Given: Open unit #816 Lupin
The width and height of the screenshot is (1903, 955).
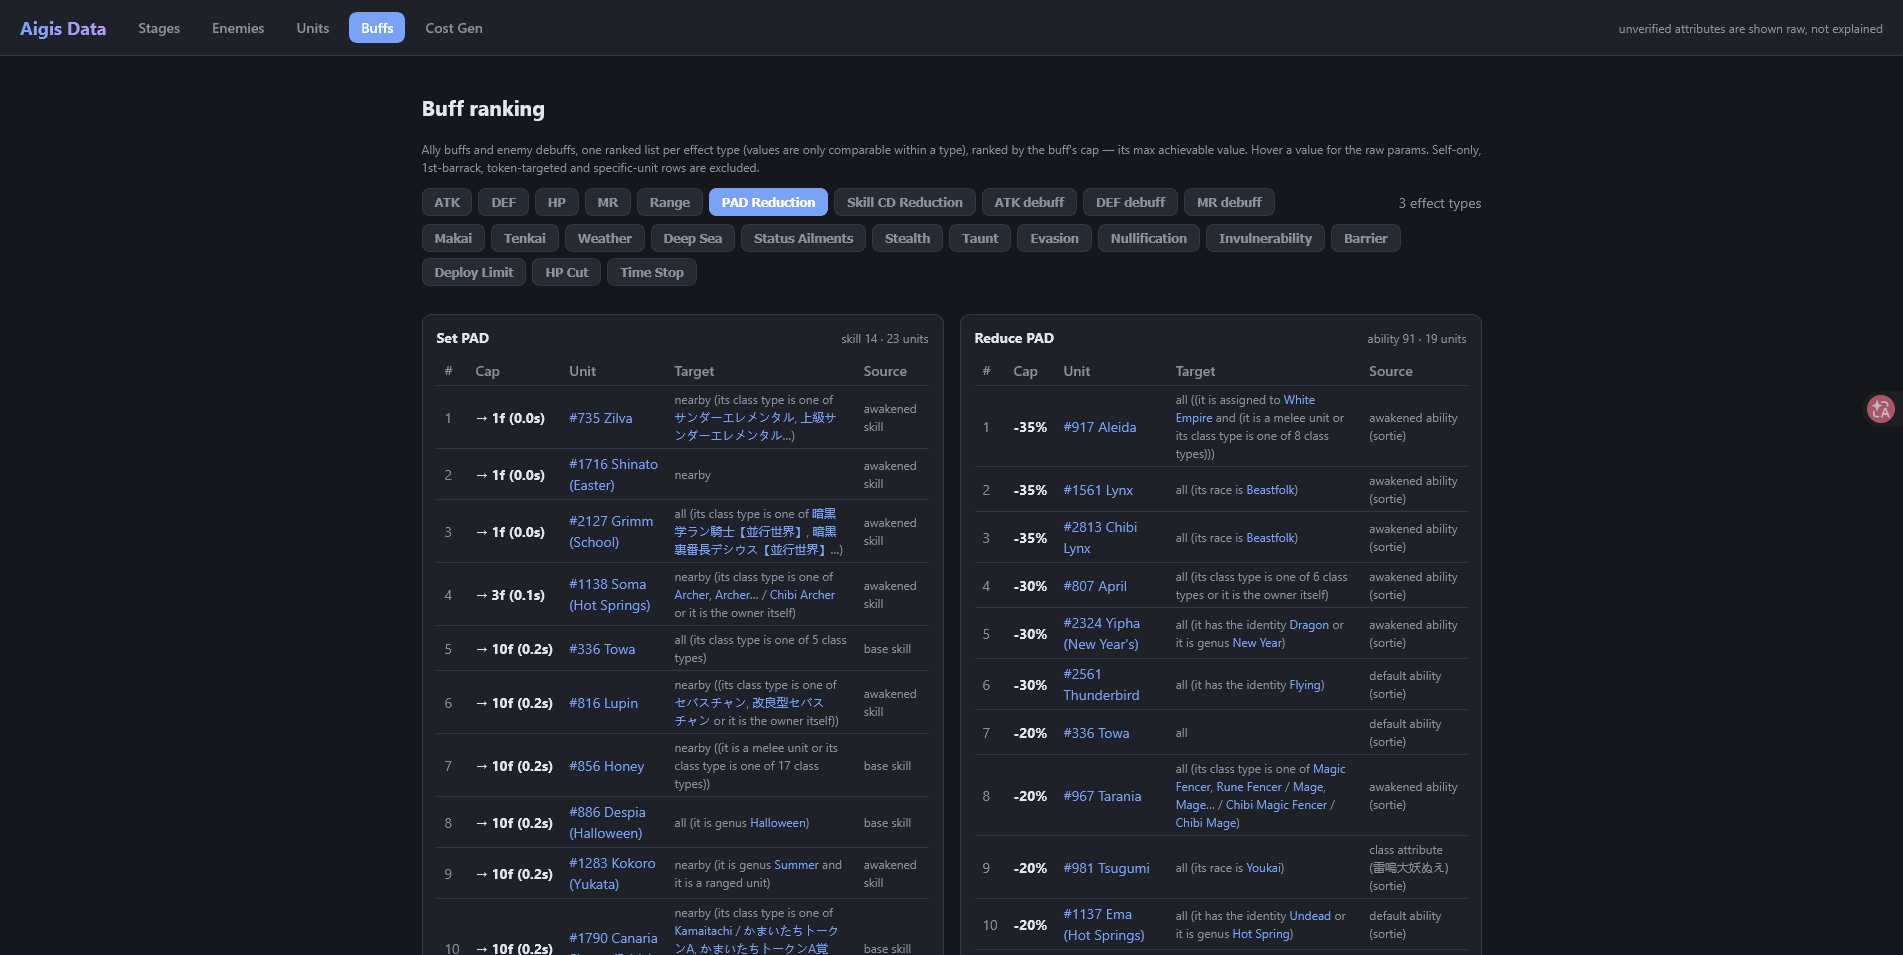Looking at the screenshot, I should pyautogui.click(x=603, y=703).
